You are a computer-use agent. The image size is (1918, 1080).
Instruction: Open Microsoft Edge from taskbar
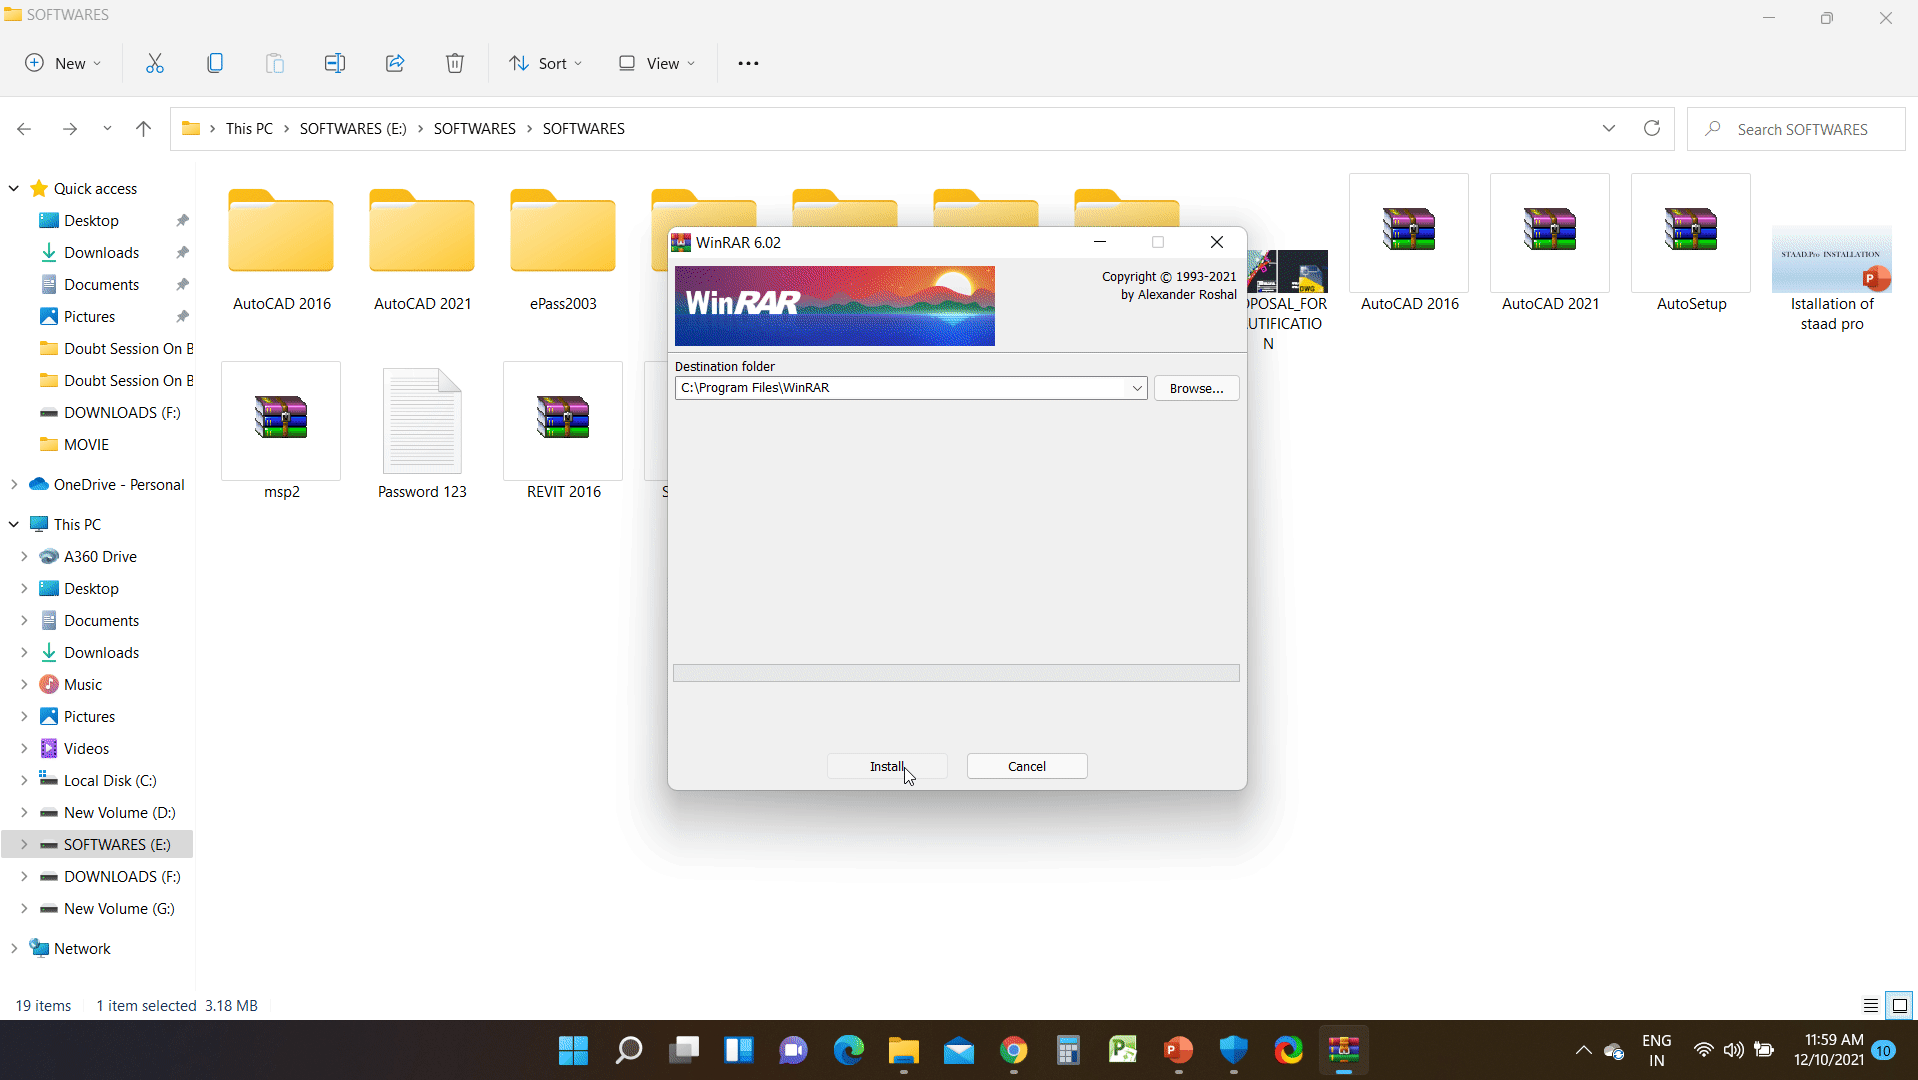click(x=849, y=1050)
